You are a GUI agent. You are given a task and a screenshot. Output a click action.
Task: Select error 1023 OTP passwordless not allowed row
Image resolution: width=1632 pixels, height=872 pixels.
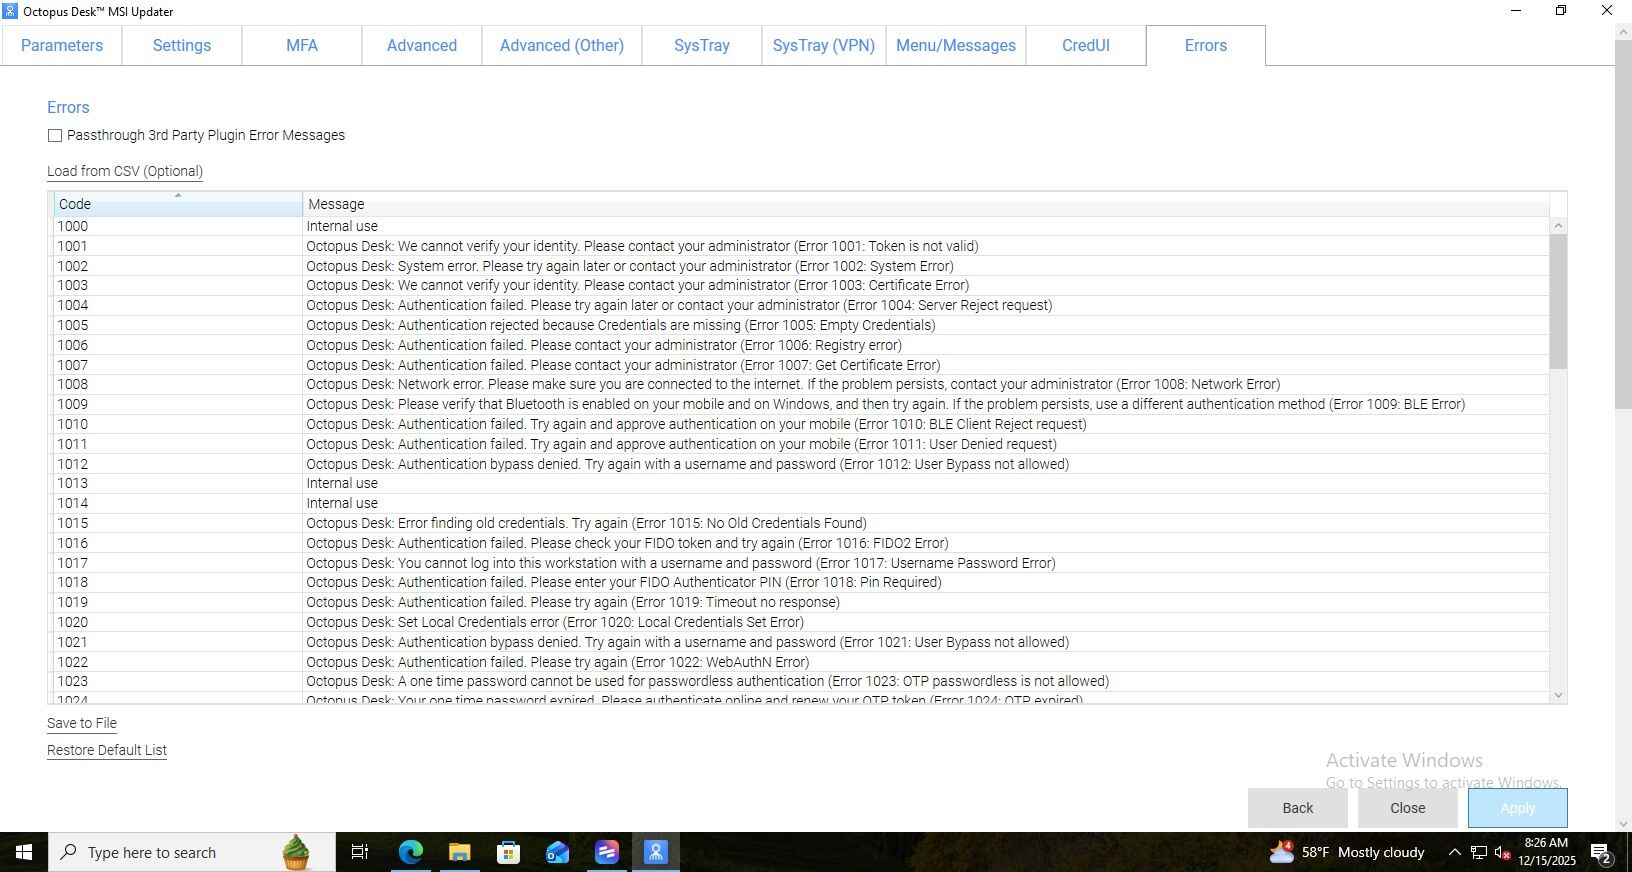coord(801,681)
